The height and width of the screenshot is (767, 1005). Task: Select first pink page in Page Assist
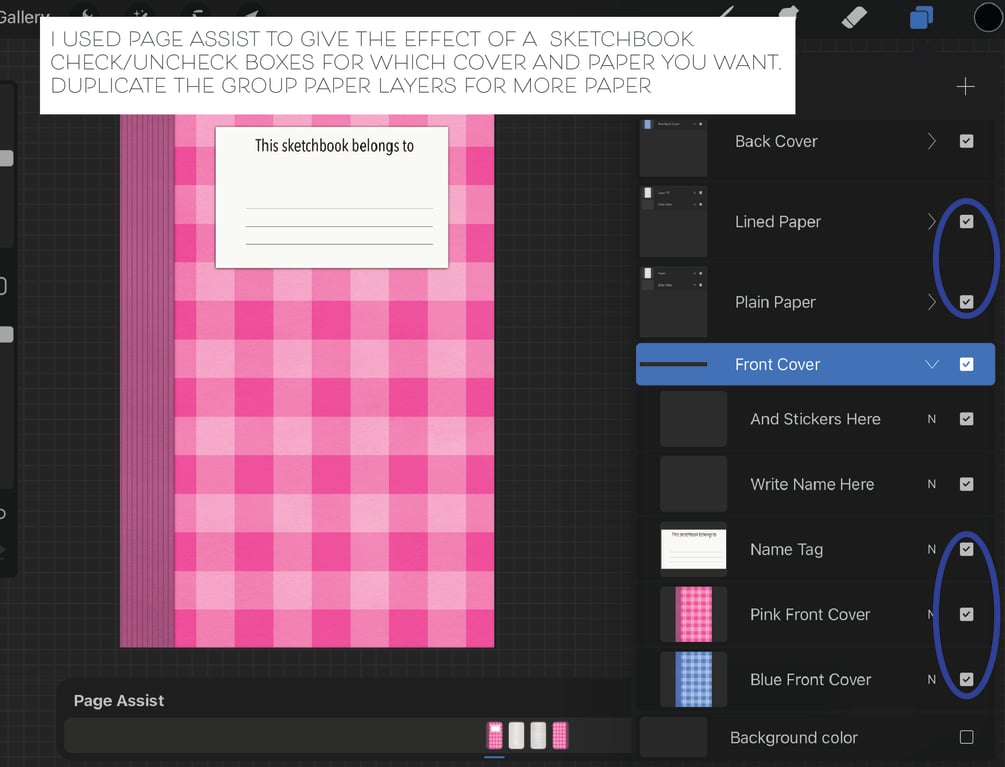pos(494,736)
